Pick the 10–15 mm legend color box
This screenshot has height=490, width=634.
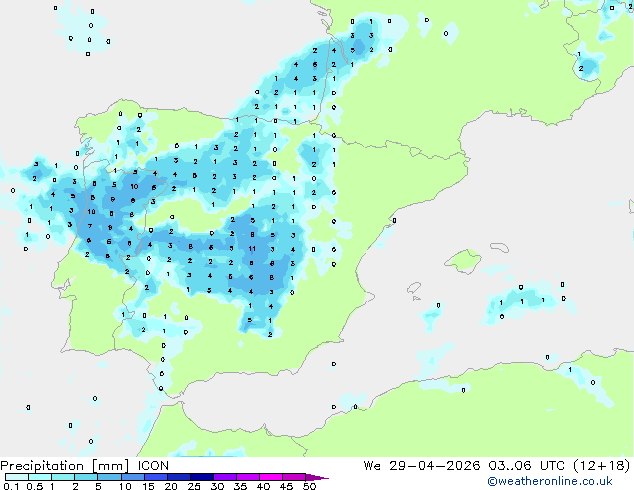coord(132,477)
